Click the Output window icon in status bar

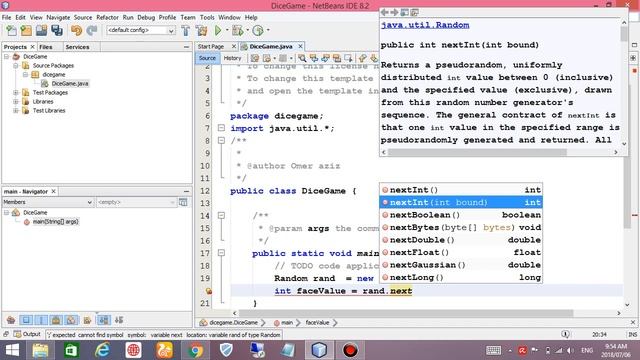17,334
